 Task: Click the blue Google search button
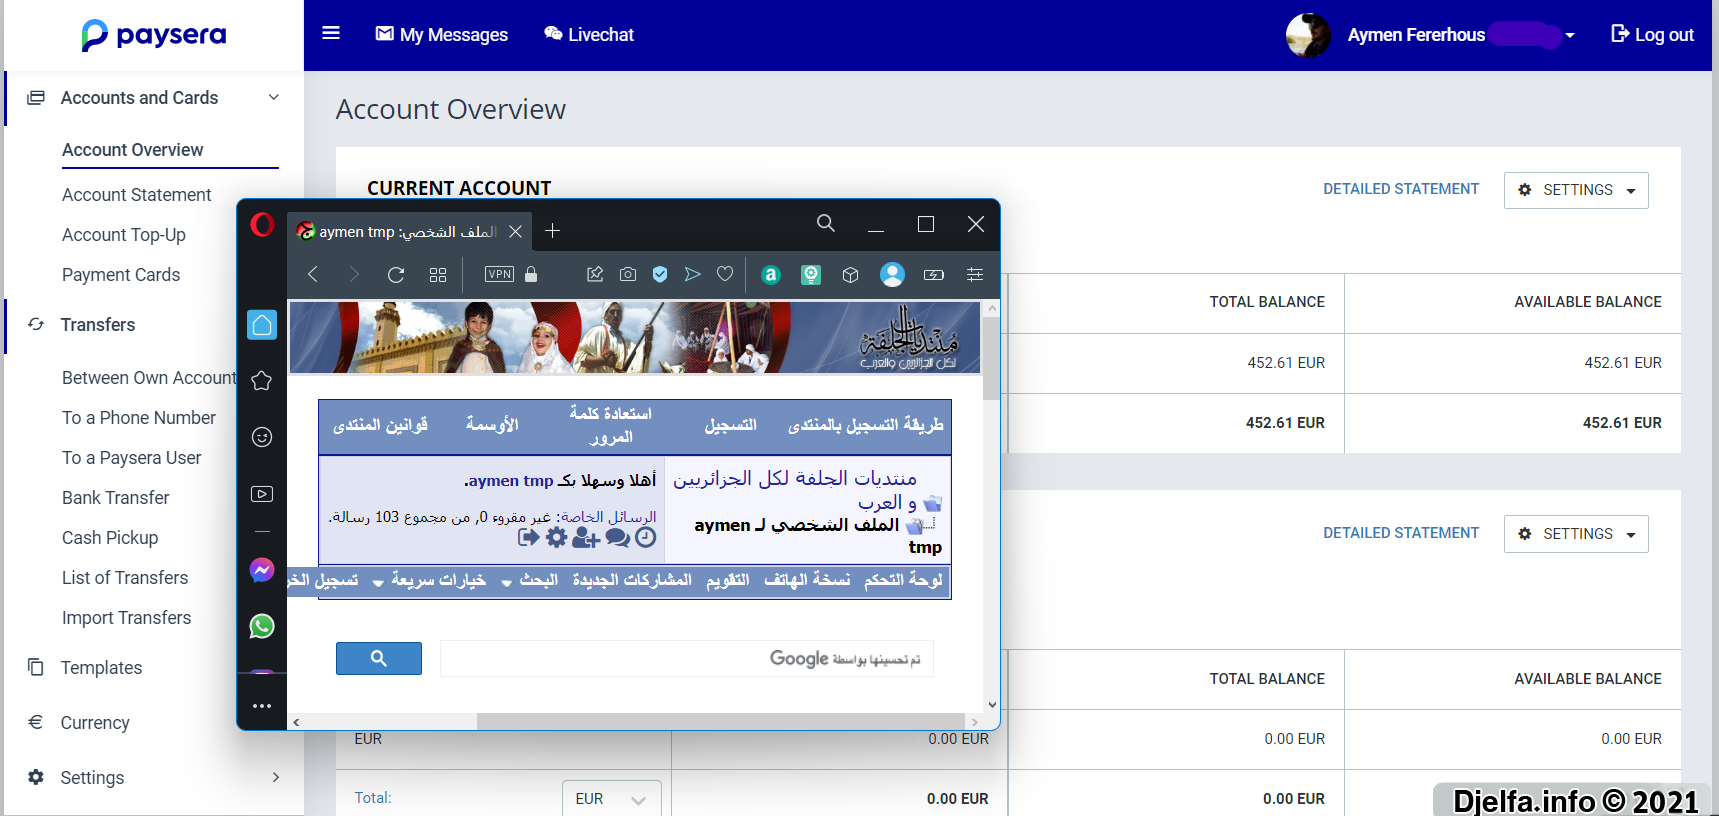[379, 658]
